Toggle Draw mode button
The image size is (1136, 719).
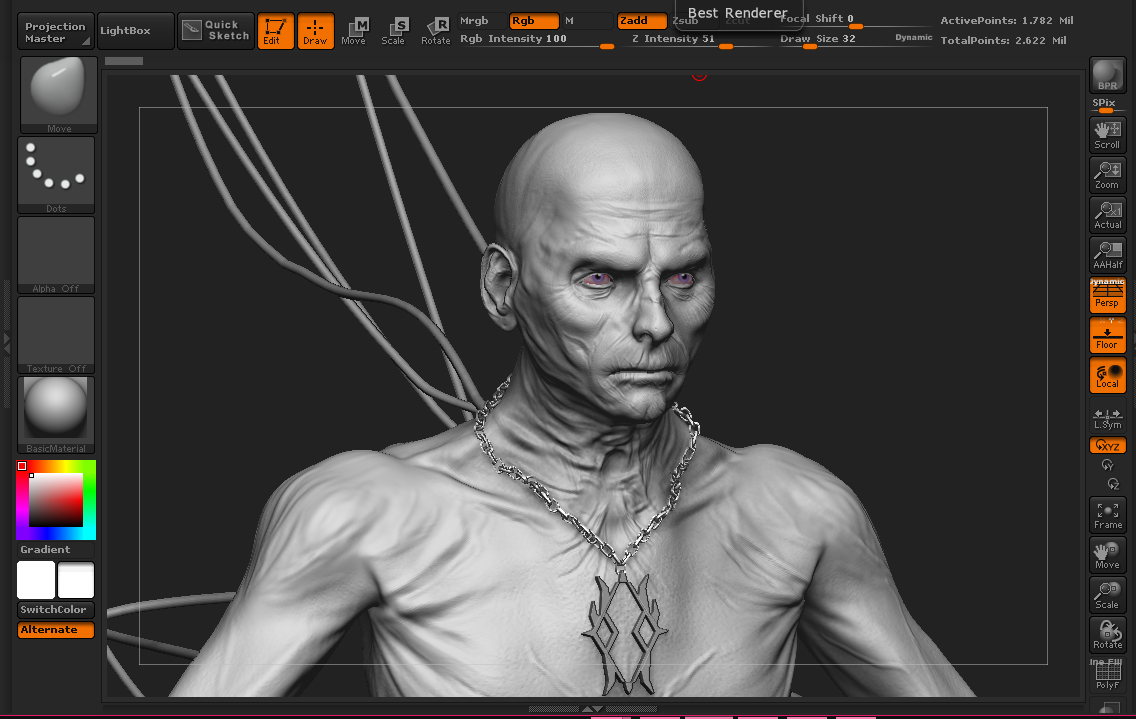(x=315, y=31)
